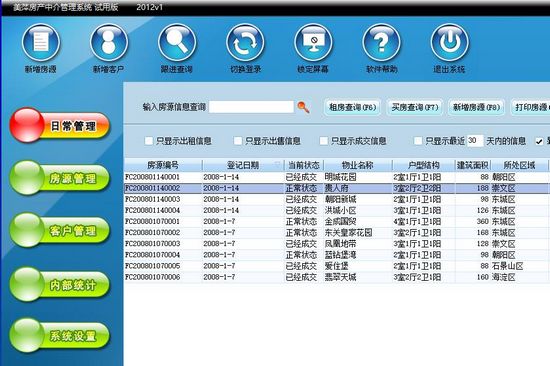The width and height of the screenshot is (550, 366).
Task: Open the 客户管理 sidebar section
Action: (60, 230)
